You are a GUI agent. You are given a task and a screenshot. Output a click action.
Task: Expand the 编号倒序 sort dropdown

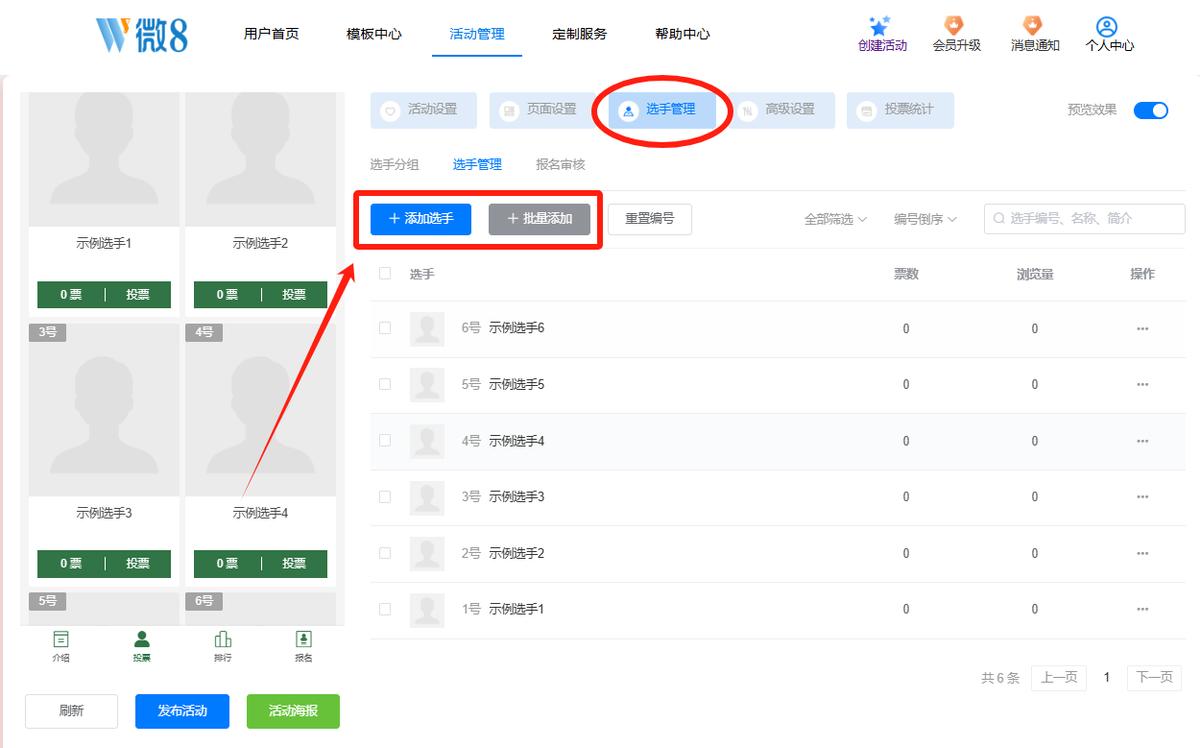(x=926, y=219)
